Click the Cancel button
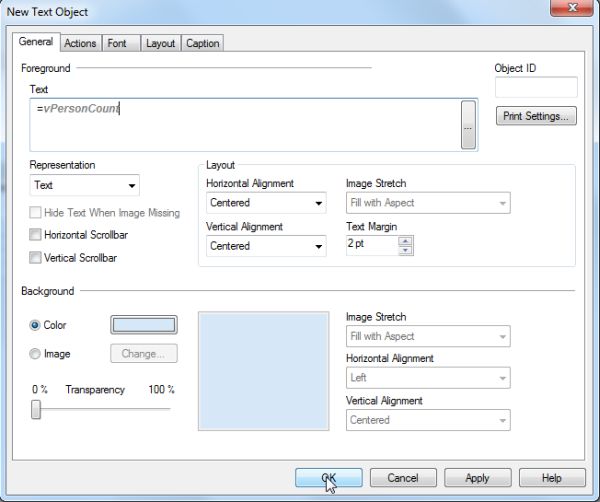The height and width of the screenshot is (502, 600). click(403, 478)
